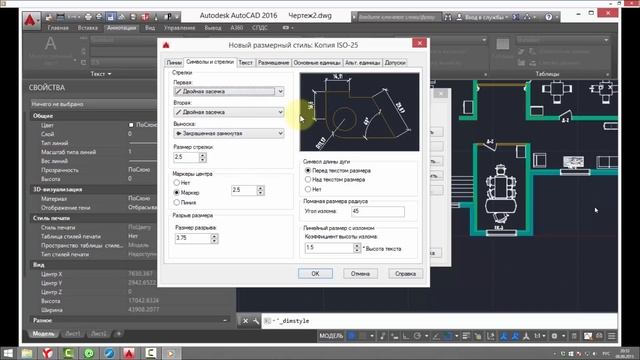Select Над текстом размера radio button
Viewport: 640px width, 360px height.
pos(308,179)
